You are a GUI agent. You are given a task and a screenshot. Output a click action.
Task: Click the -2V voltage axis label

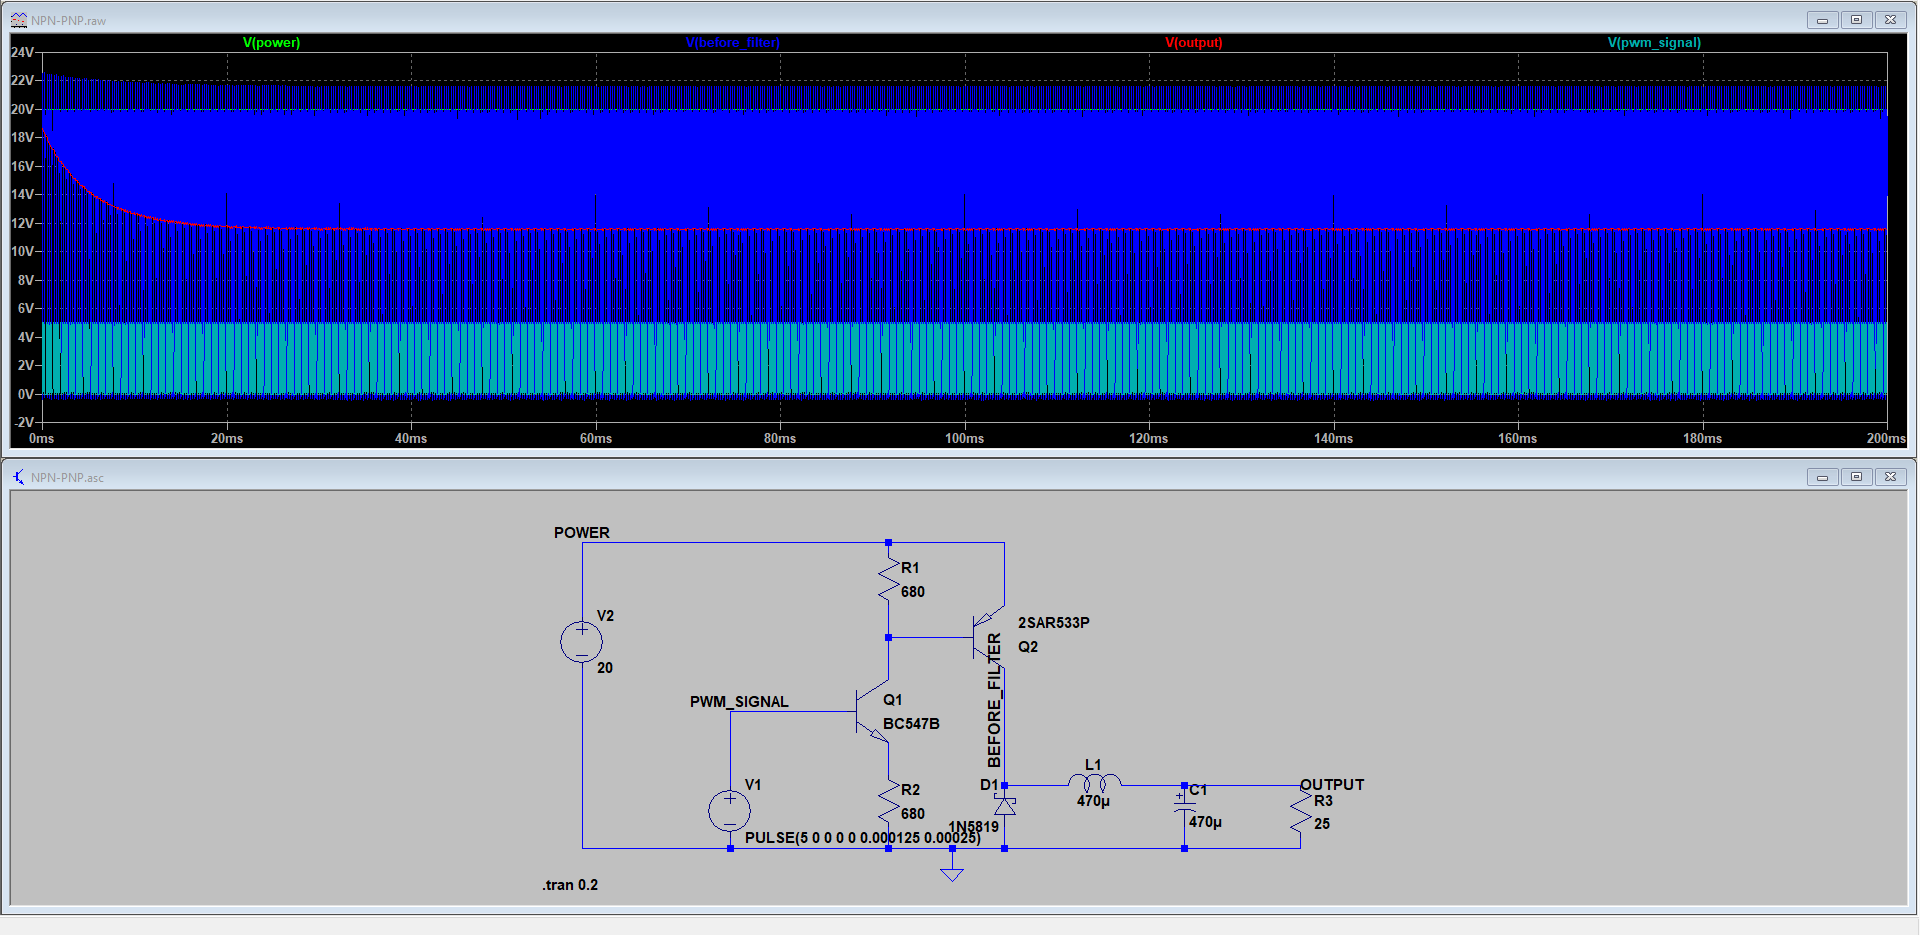(x=23, y=422)
